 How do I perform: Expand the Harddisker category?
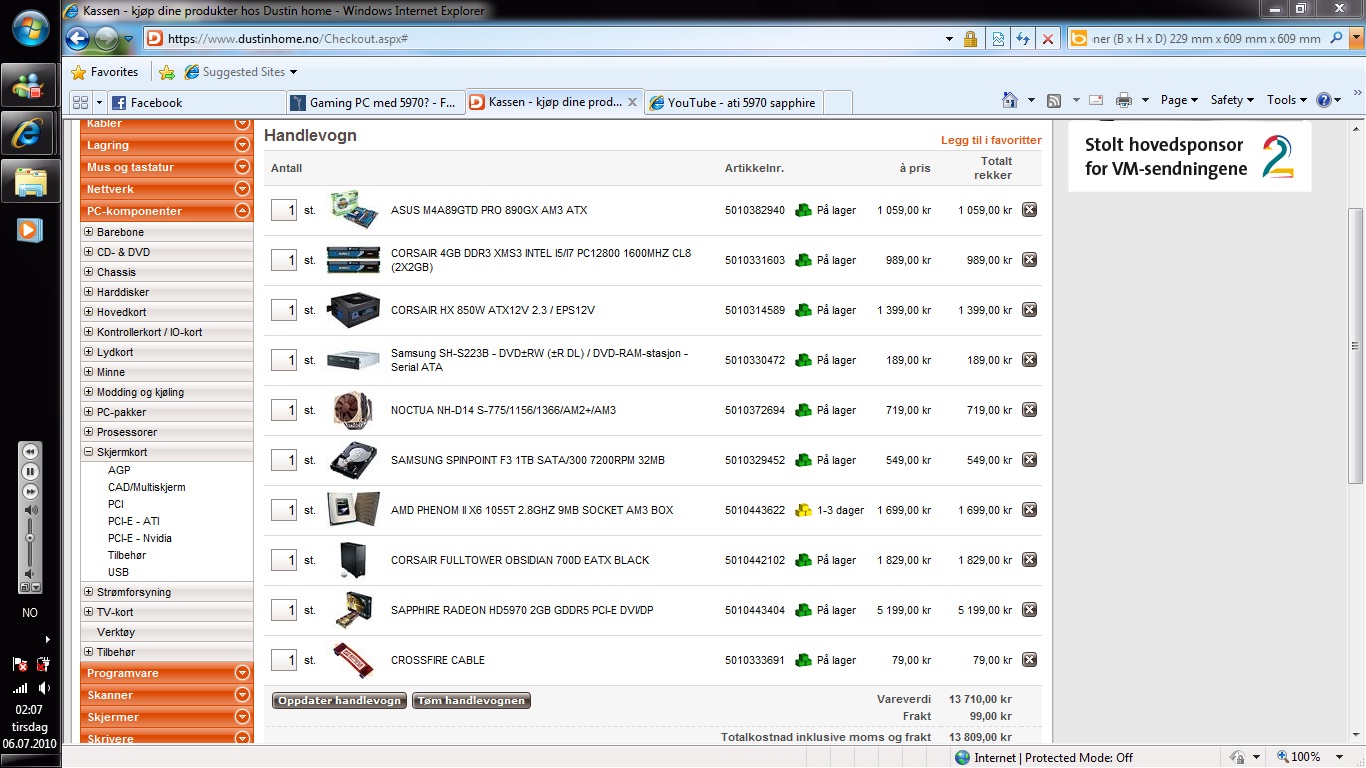point(89,292)
